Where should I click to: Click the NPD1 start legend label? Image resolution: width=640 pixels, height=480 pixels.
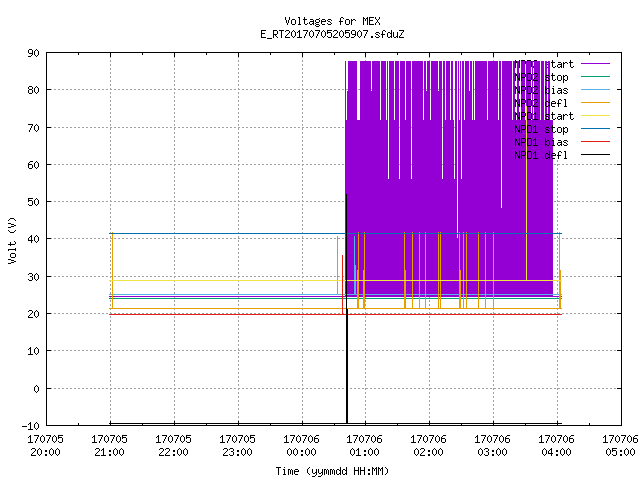coord(544,116)
